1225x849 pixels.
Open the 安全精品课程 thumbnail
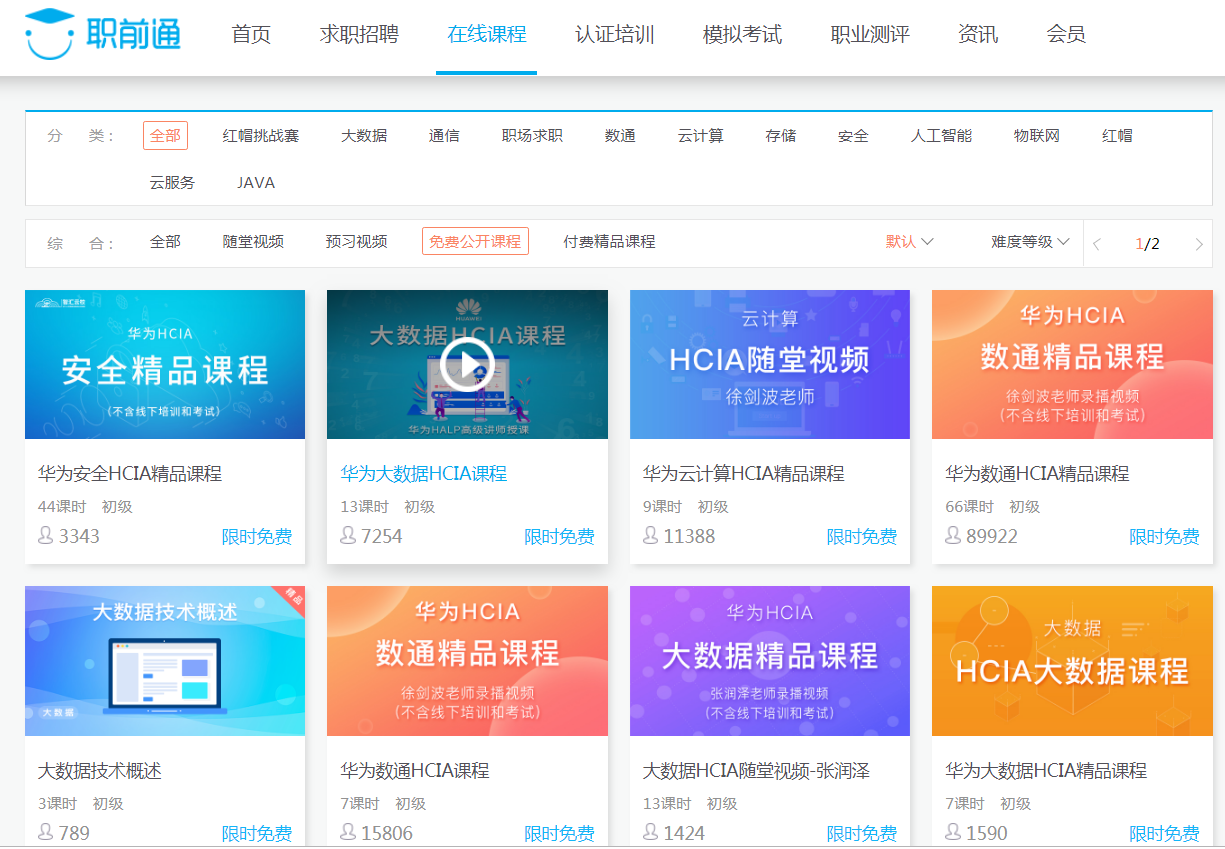coord(165,364)
